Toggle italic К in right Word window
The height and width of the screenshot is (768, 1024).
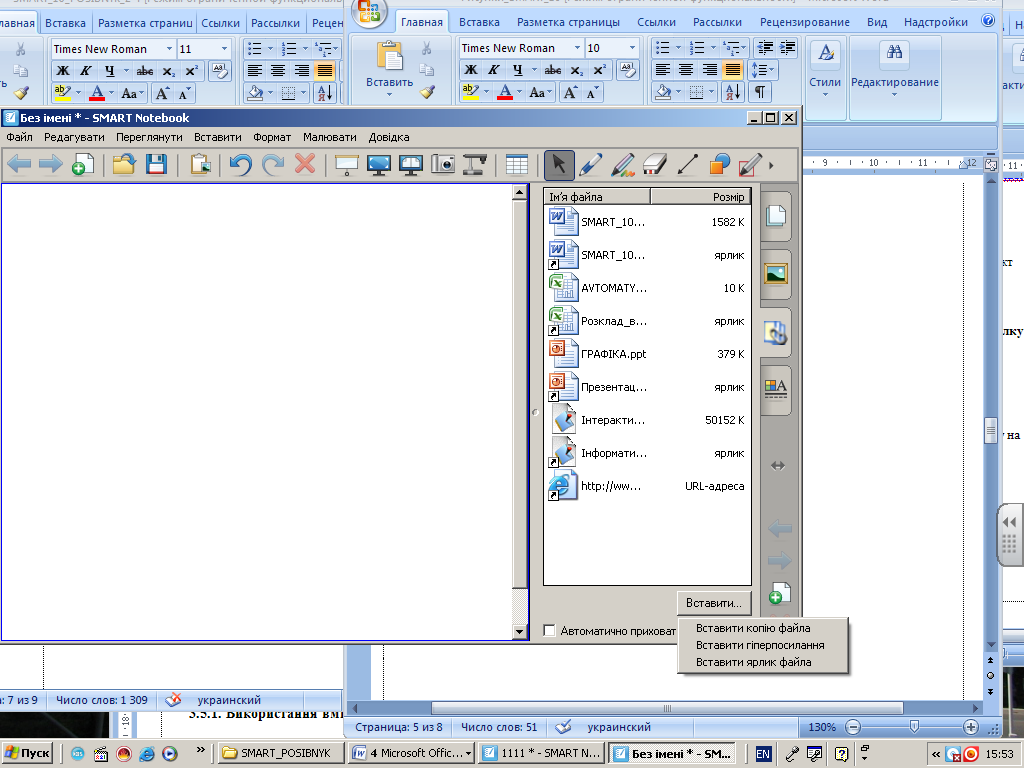coord(494,70)
